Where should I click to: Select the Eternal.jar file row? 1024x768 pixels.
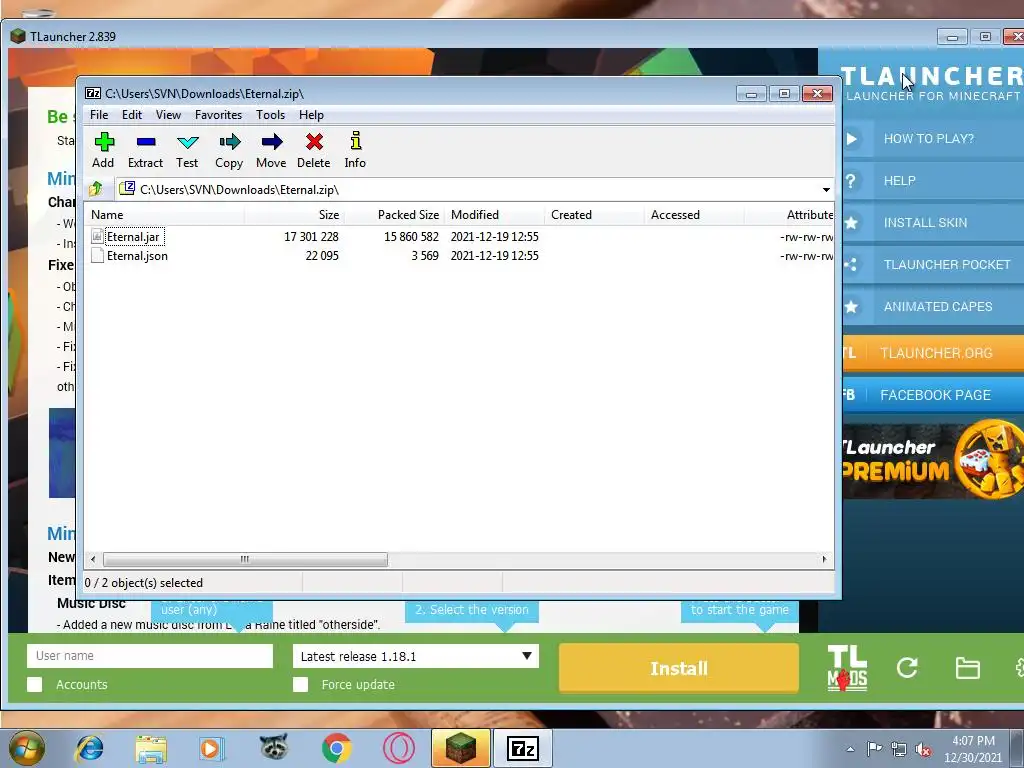point(460,236)
